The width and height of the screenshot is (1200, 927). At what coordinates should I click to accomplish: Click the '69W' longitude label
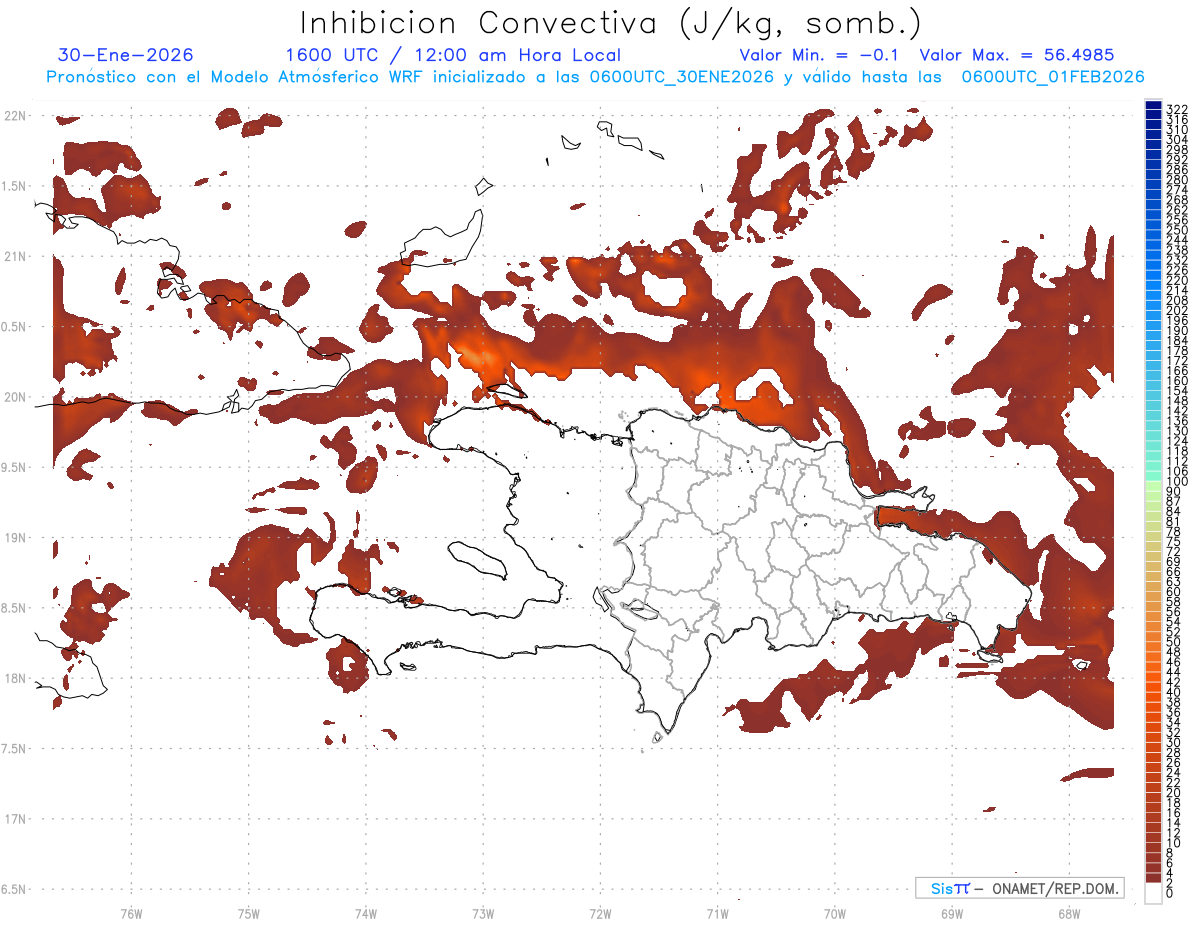[x=952, y=913]
